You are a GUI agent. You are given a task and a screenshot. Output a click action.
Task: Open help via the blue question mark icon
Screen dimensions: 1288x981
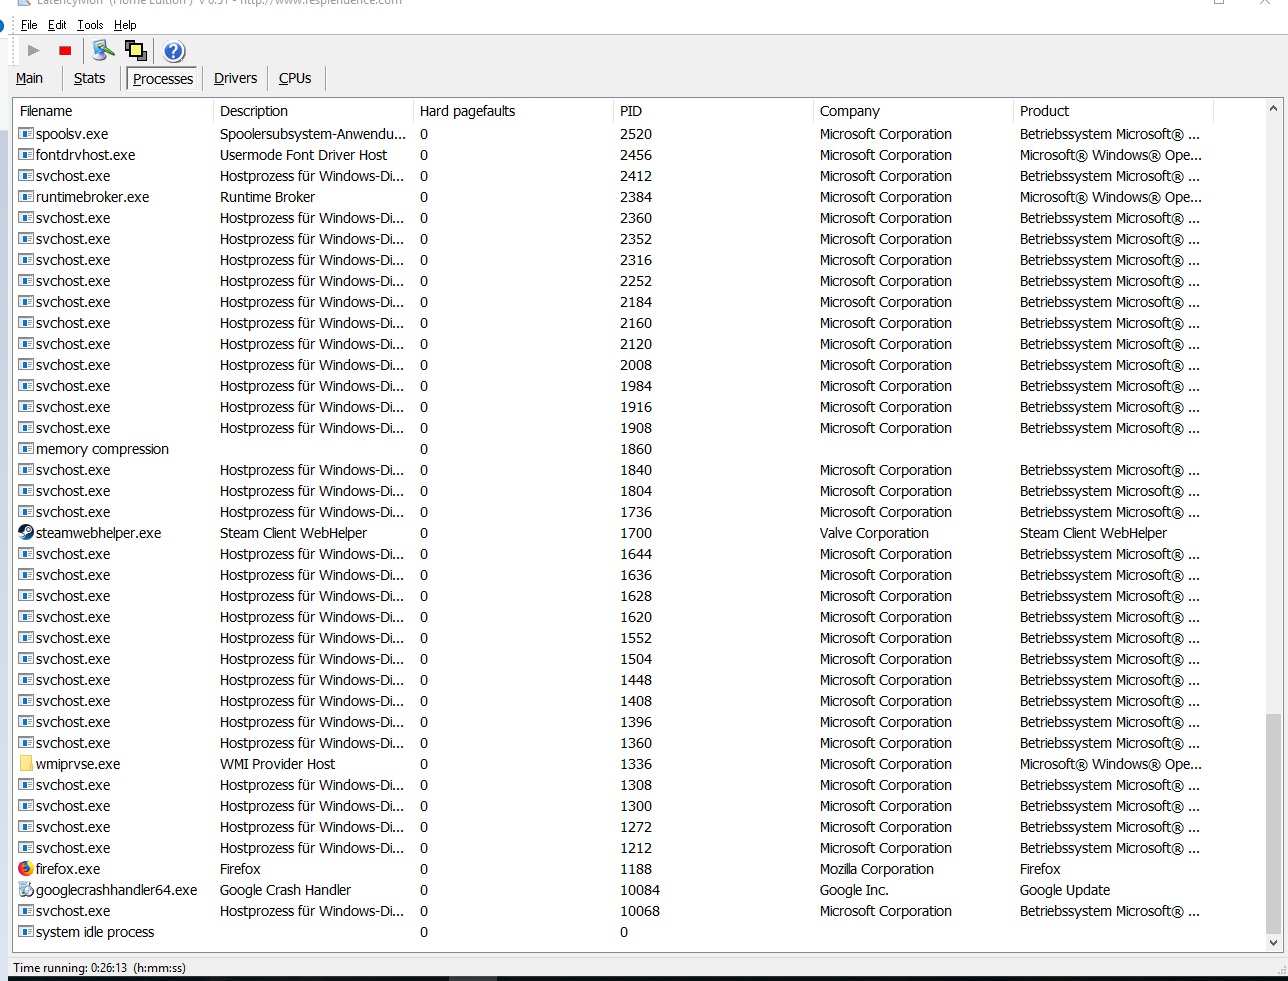[x=174, y=51]
